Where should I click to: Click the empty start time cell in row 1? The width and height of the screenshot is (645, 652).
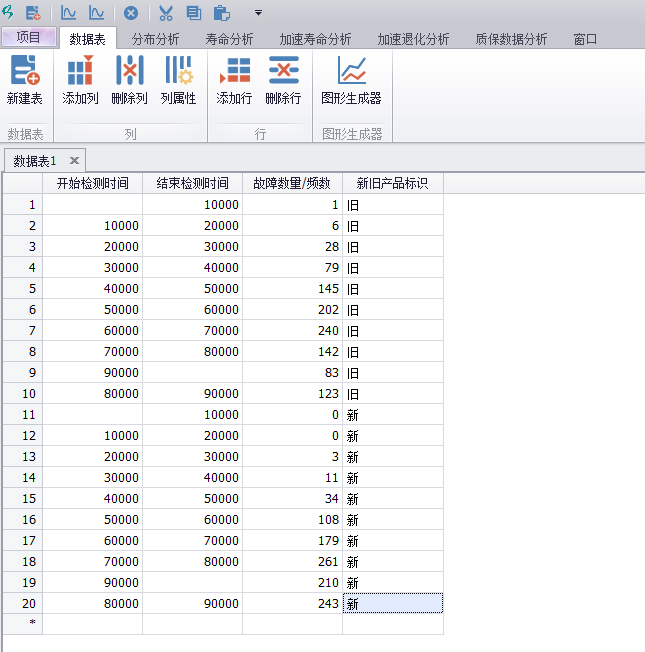coord(93,205)
